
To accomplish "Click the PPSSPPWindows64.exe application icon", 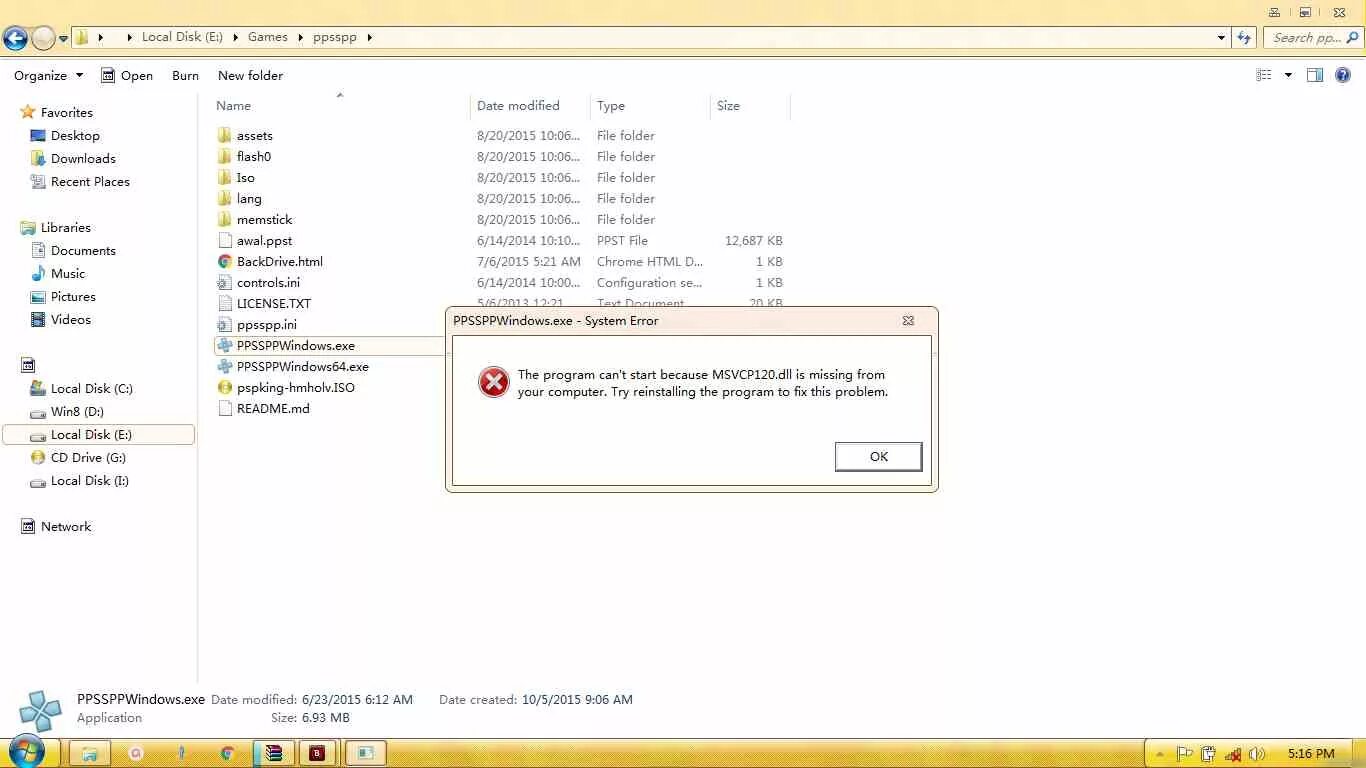I will pos(225,366).
